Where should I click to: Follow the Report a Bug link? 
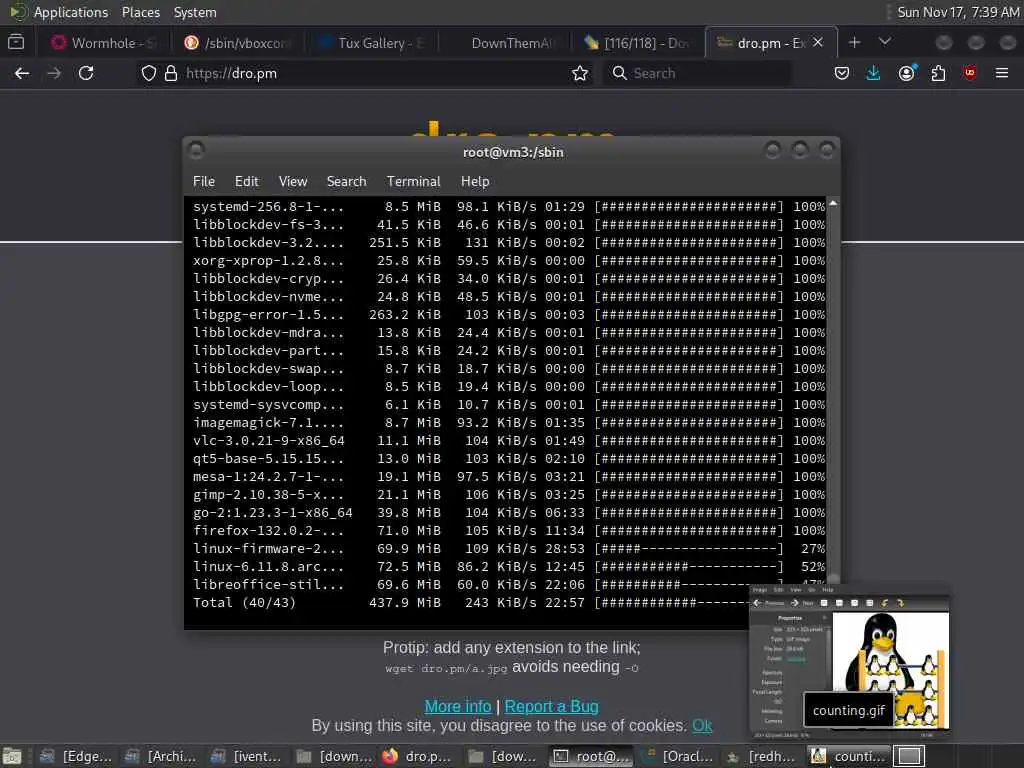(x=551, y=707)
